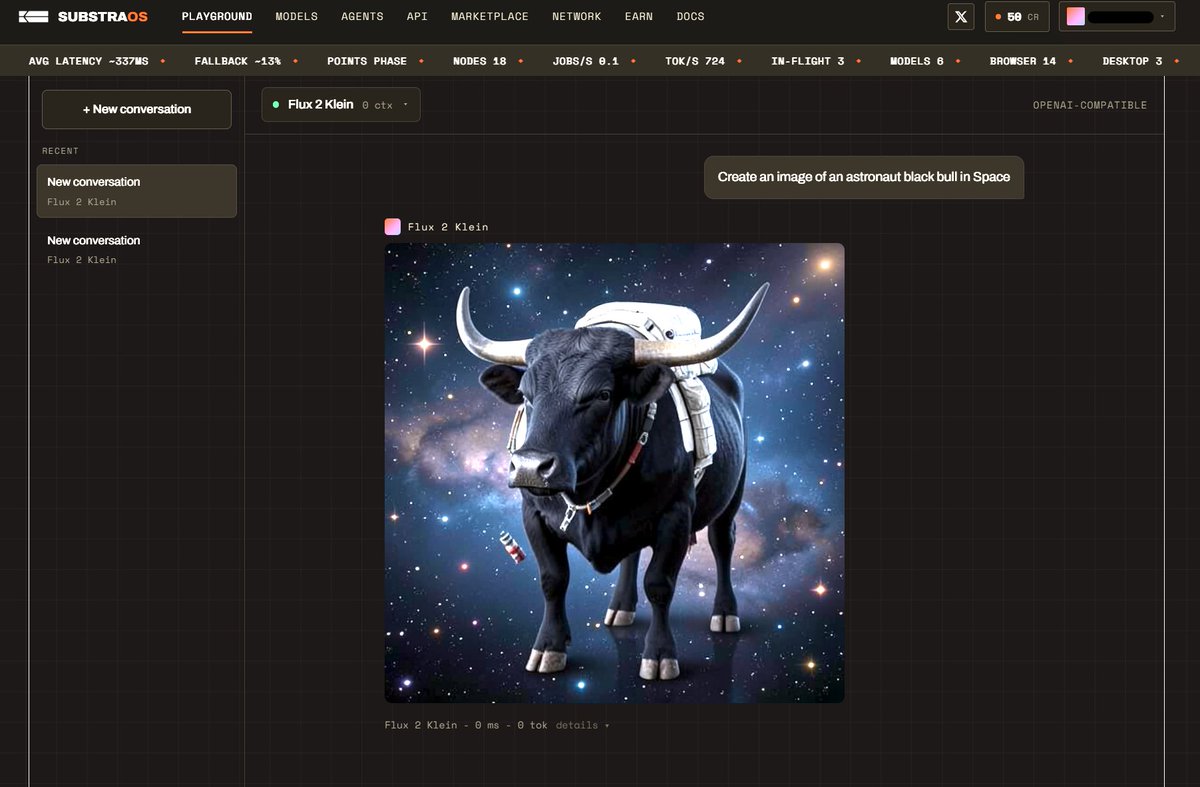The height and width of the screenshot is (787, 1200).
Task: Open the X (Twitter) icon link
Action: (x=961, y=17)
